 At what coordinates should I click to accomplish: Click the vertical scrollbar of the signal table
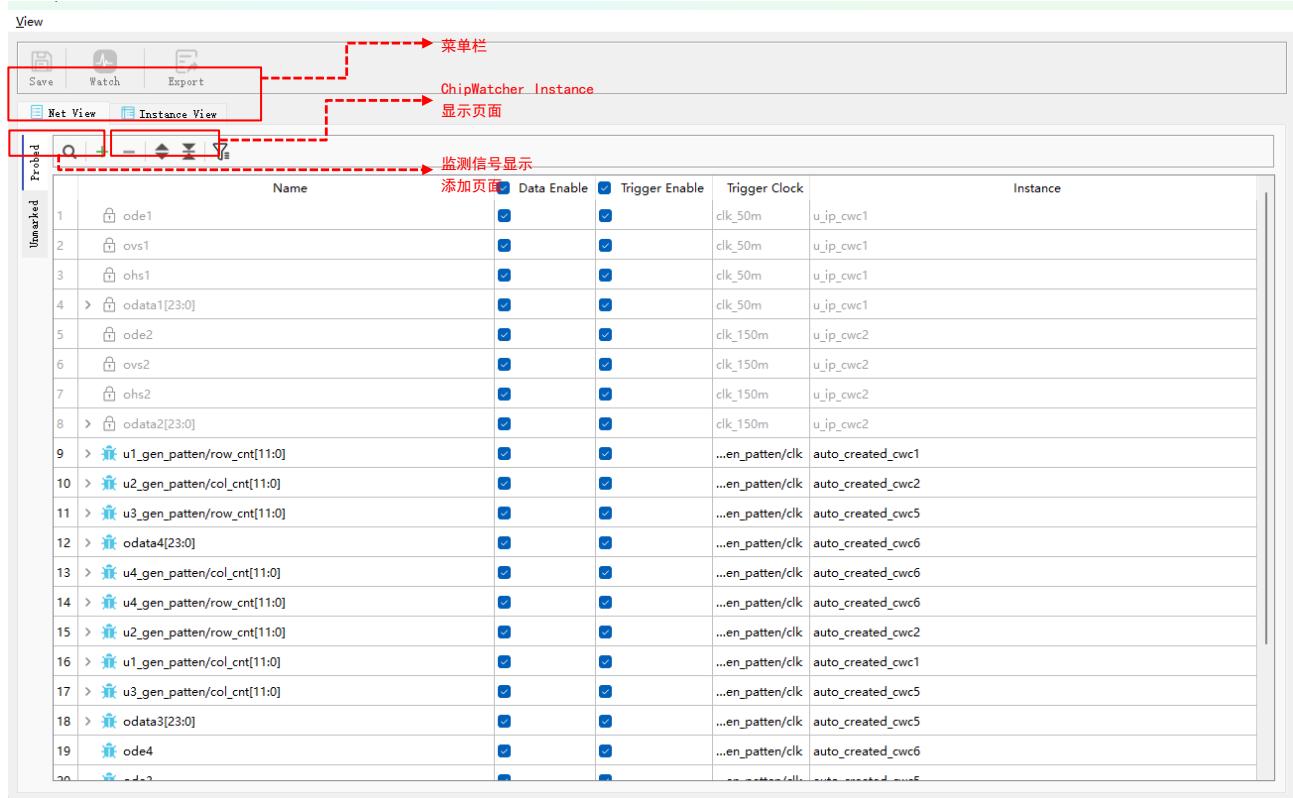coord(1268,418)
